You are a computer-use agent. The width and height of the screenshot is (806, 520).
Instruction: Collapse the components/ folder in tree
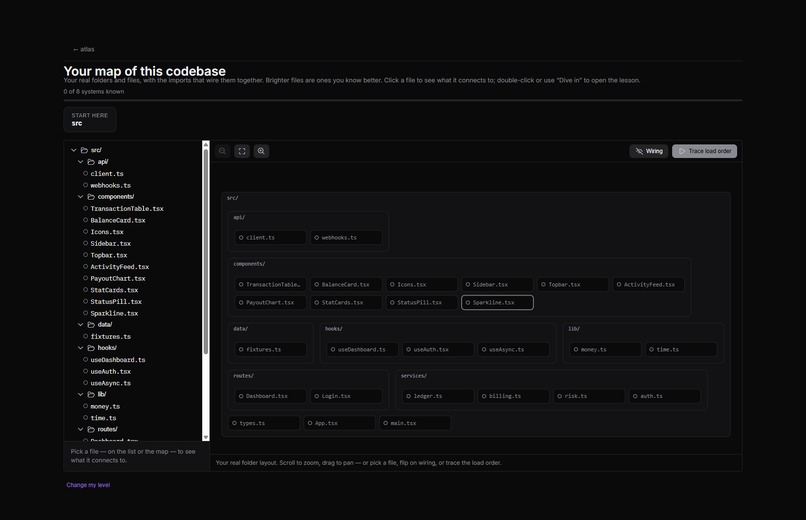click(81, 197)
